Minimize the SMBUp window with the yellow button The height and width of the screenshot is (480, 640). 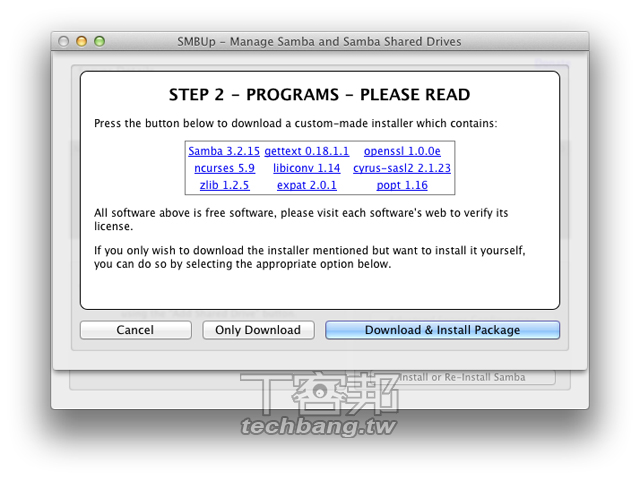tap(82, 41)
